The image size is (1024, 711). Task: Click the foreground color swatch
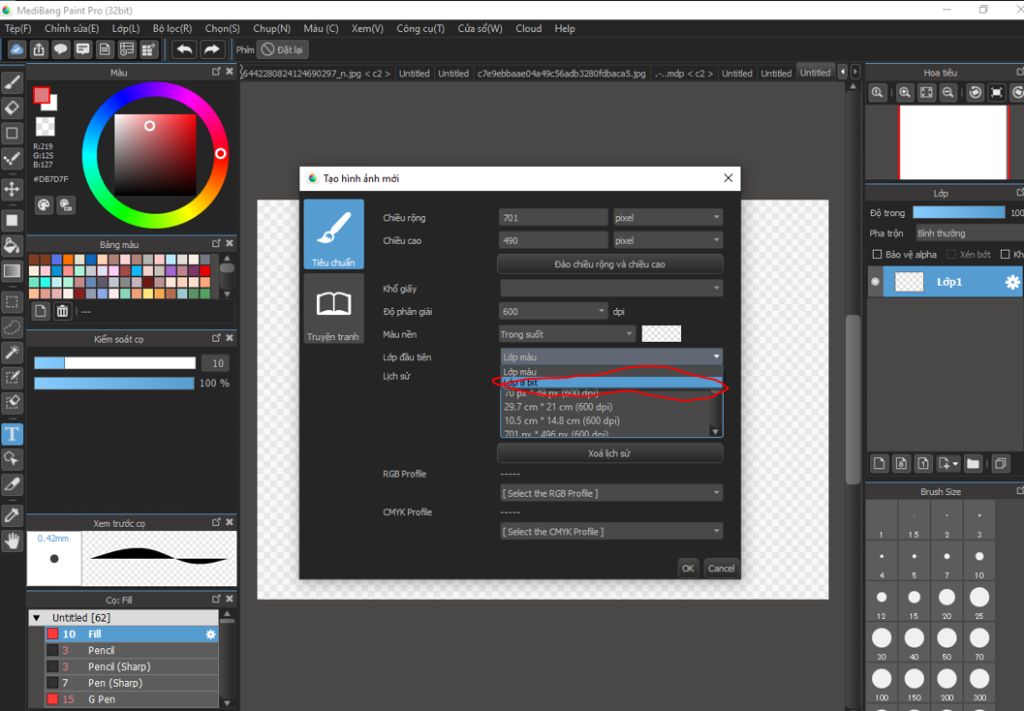(x=42, y=95)
